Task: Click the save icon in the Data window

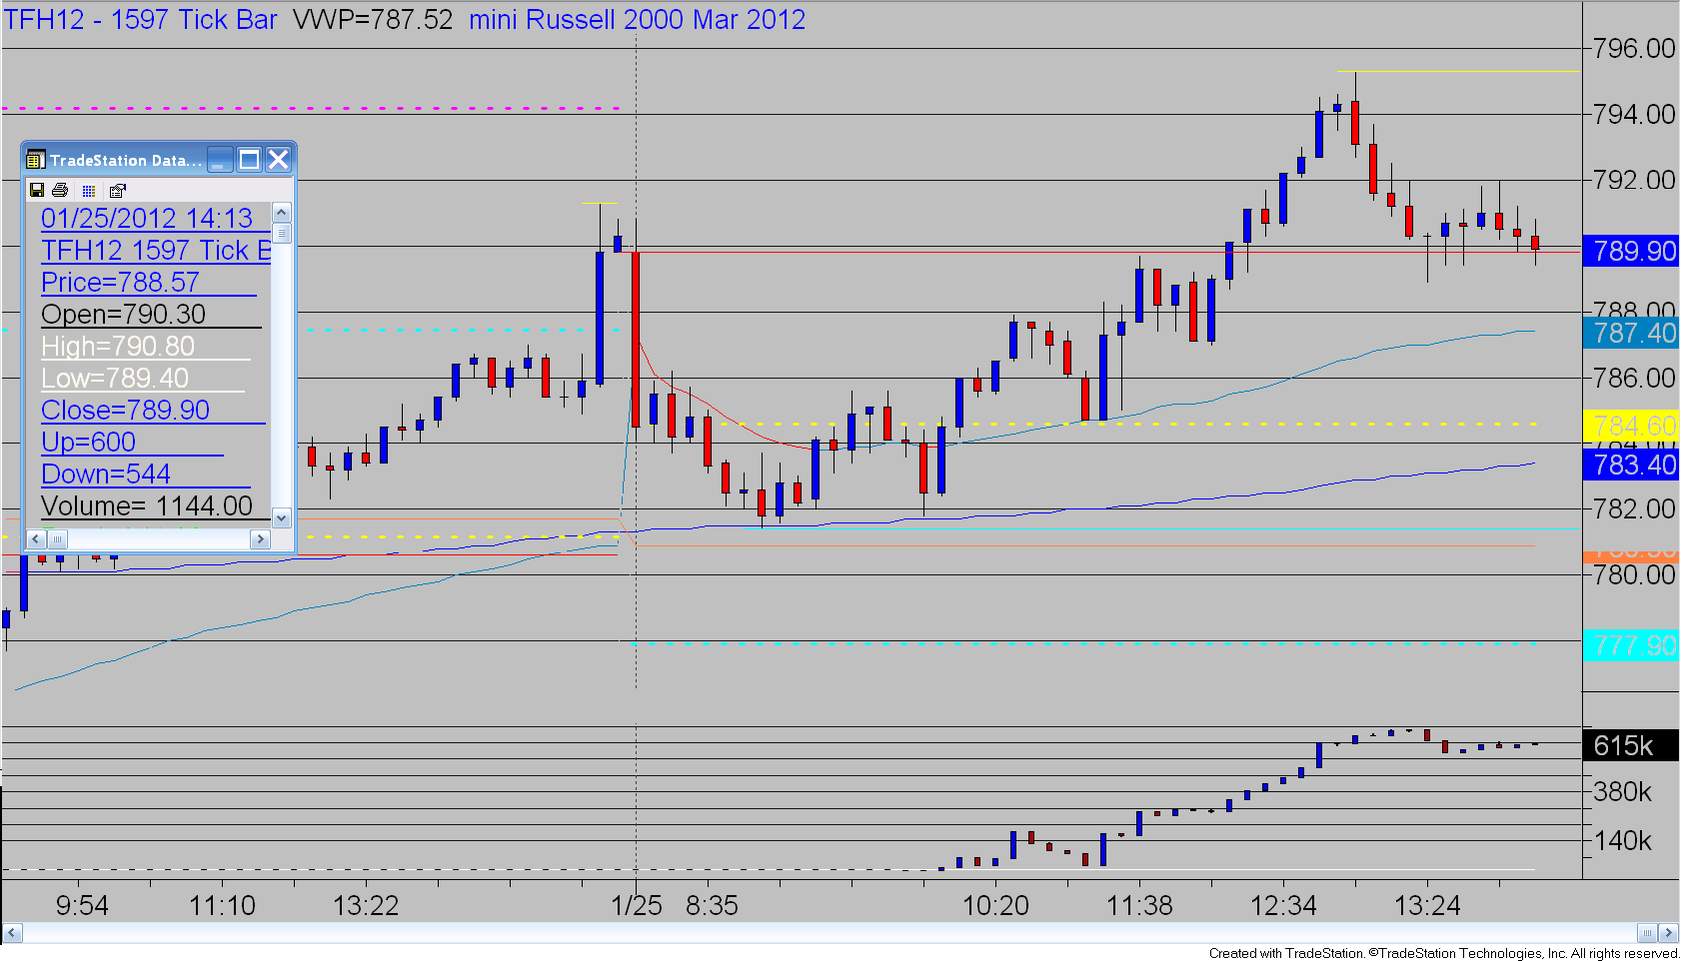Action: 37,190
